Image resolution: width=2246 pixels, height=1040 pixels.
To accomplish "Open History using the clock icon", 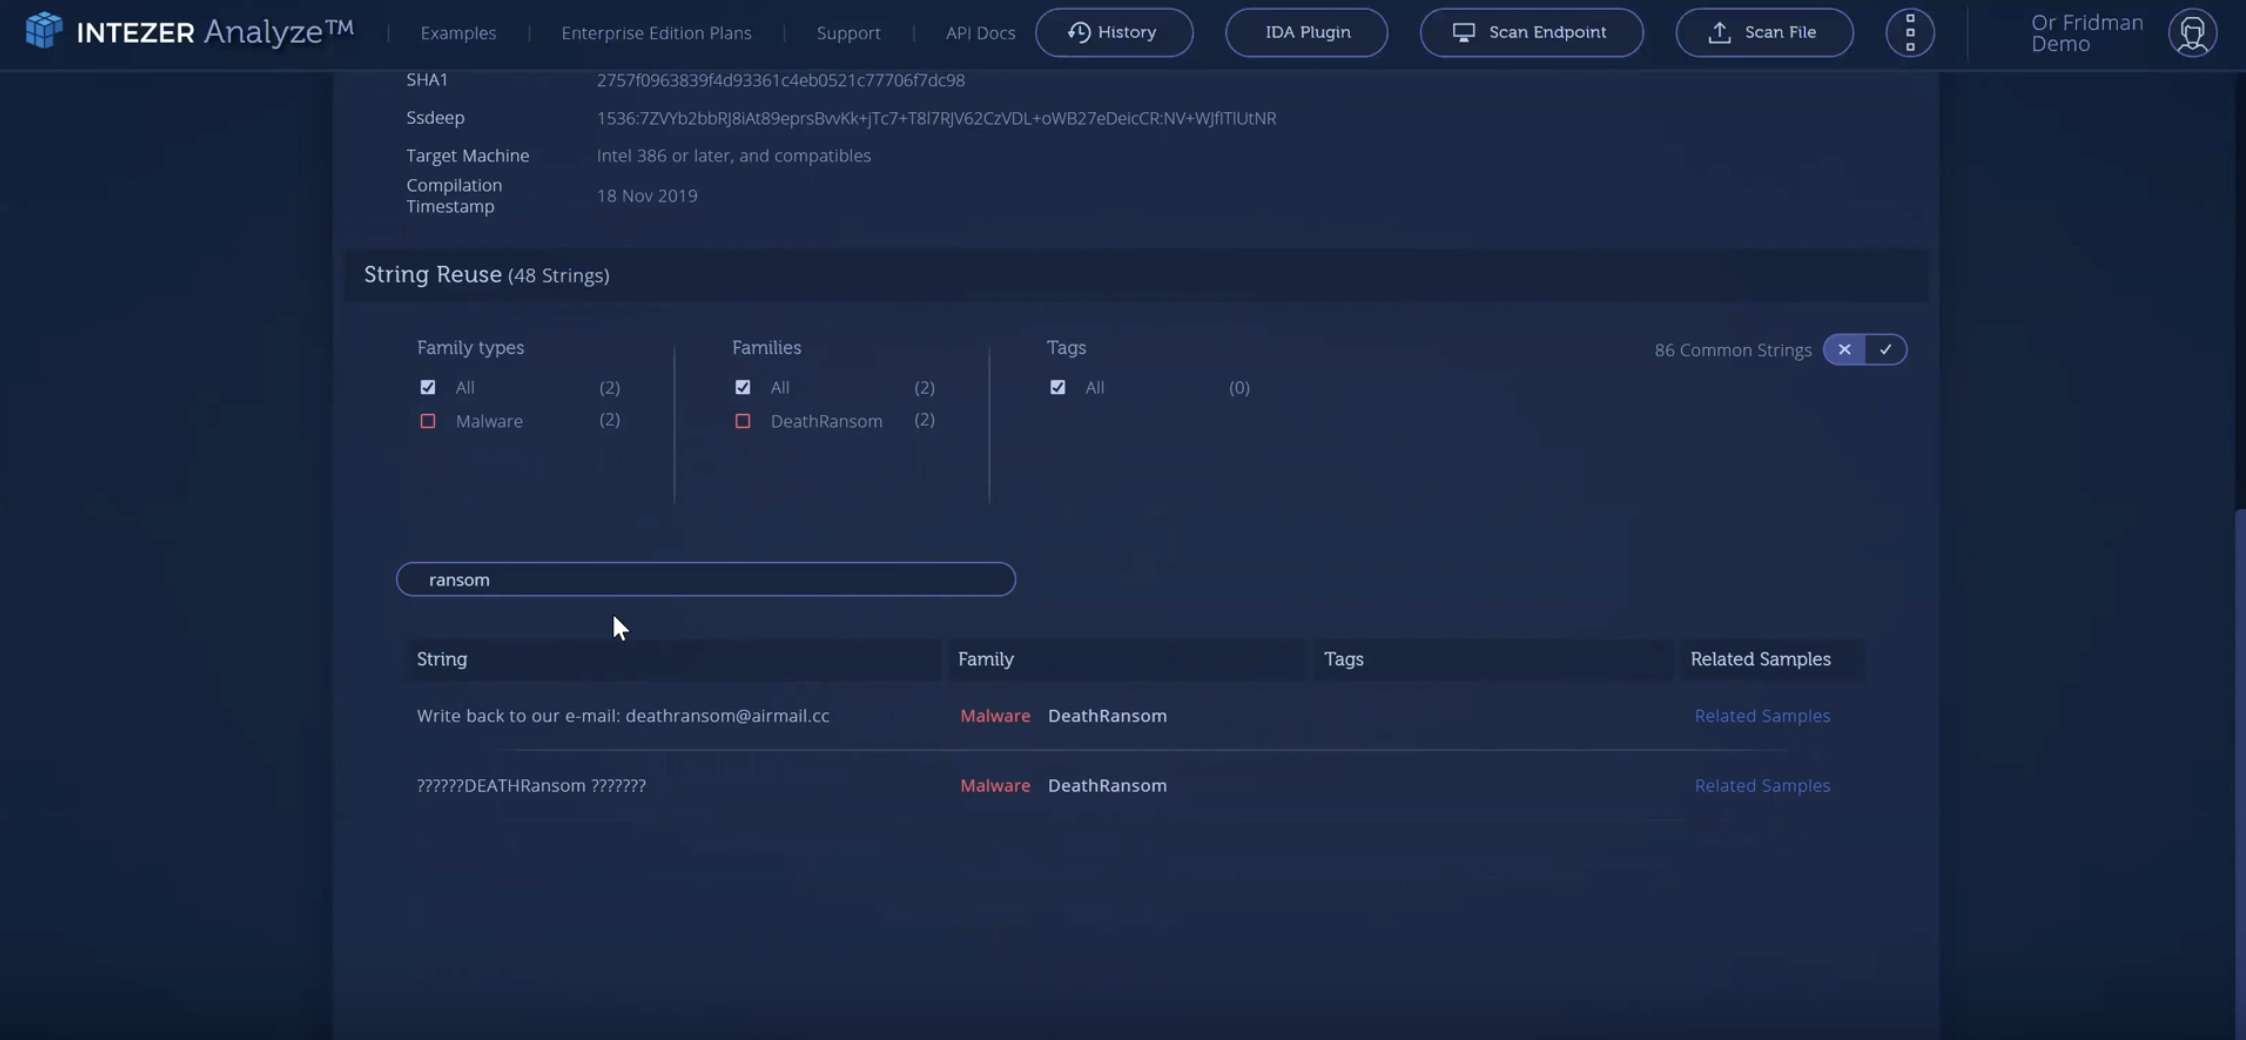I will pos(1080,31).
